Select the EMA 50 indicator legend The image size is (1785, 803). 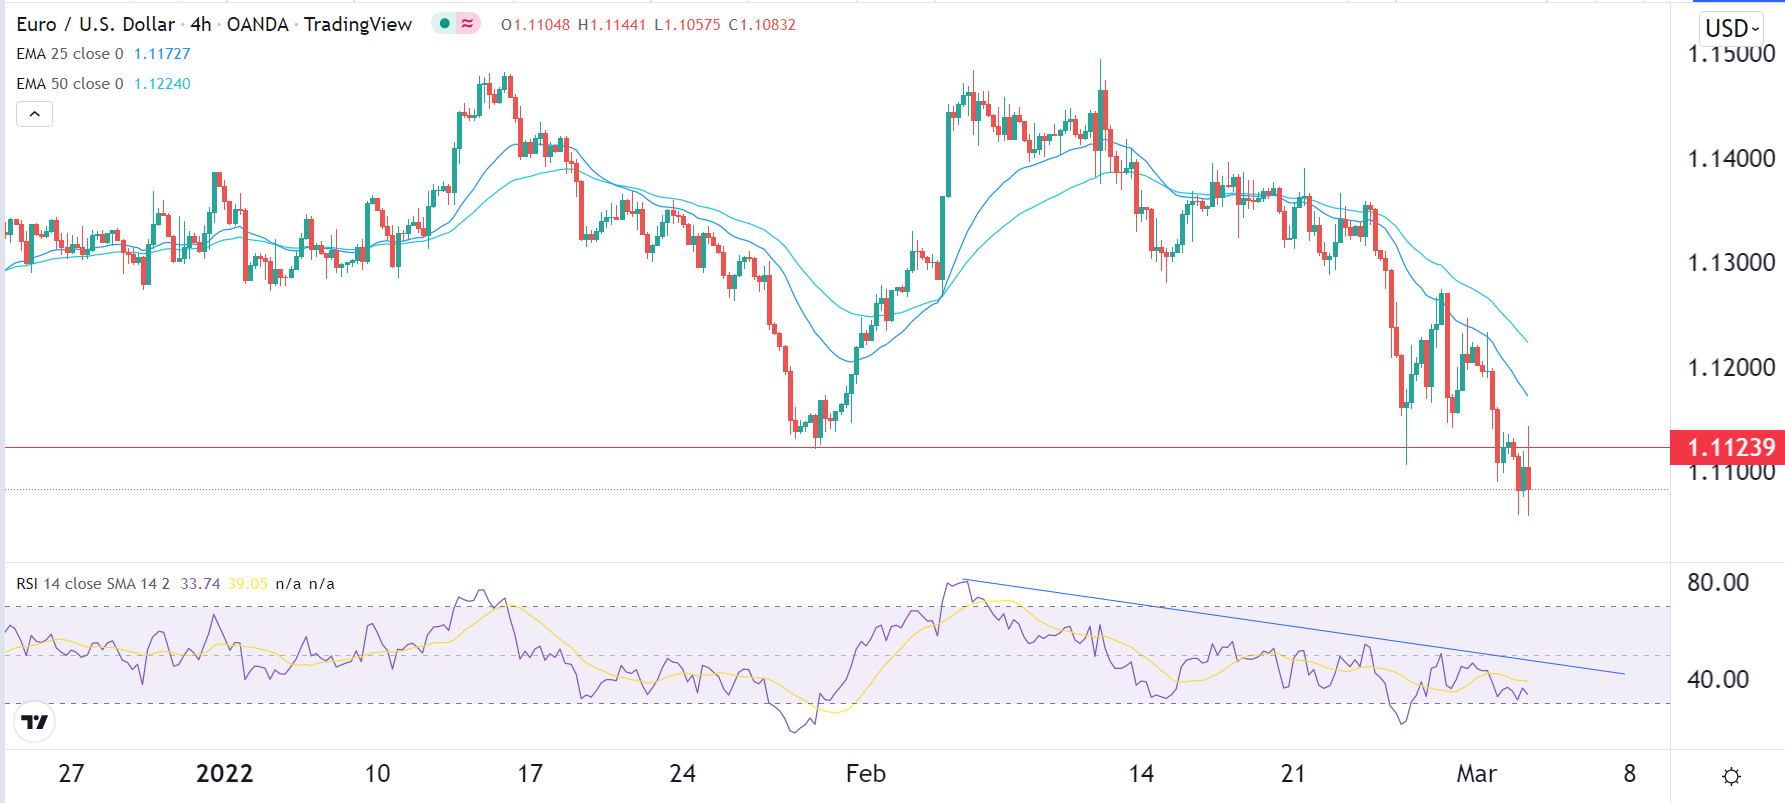[x=70, y=84]
